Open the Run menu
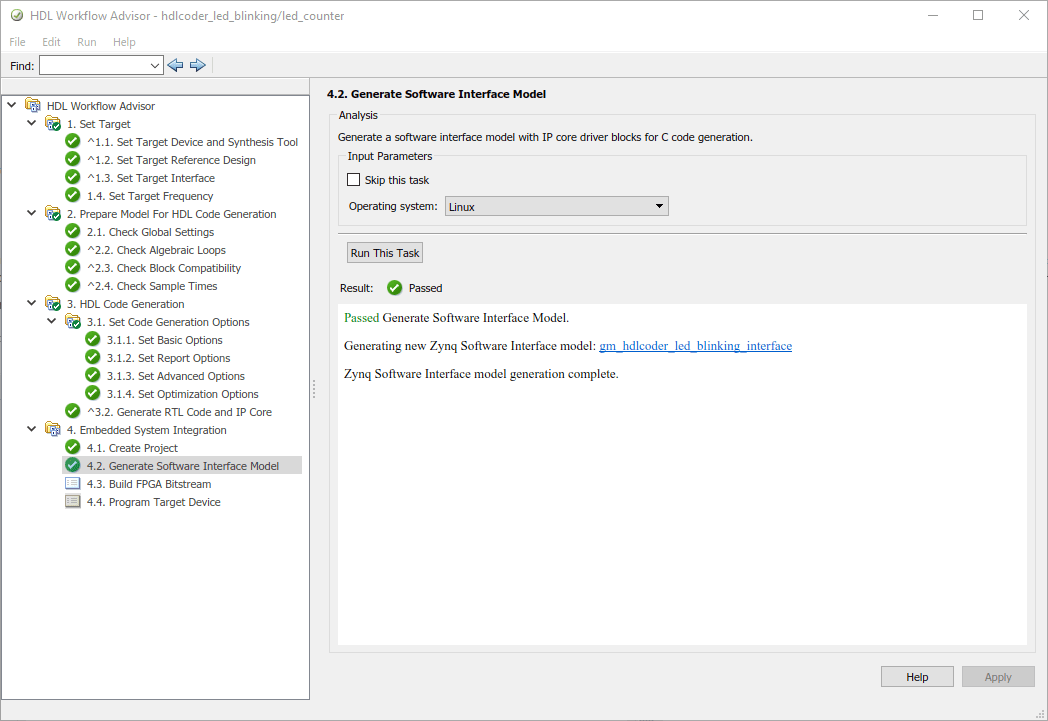This screenshot has height=721, width=1048. 87,42
